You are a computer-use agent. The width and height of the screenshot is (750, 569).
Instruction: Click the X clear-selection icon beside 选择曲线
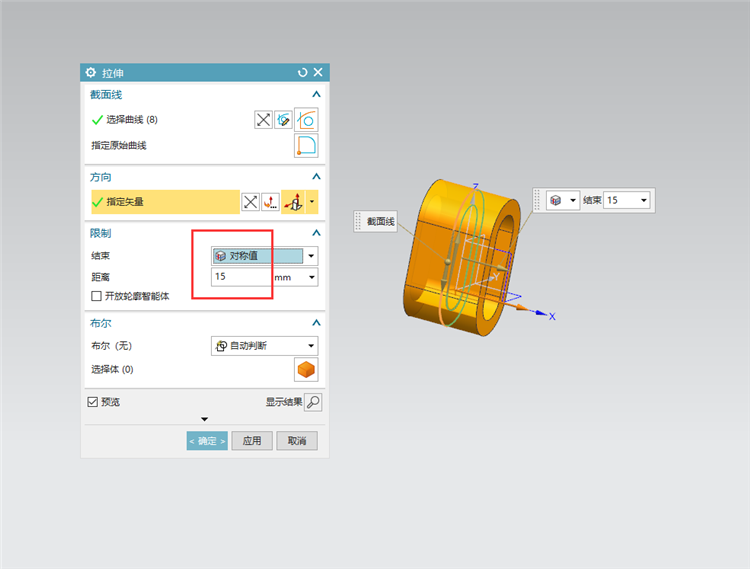point(263,120)
